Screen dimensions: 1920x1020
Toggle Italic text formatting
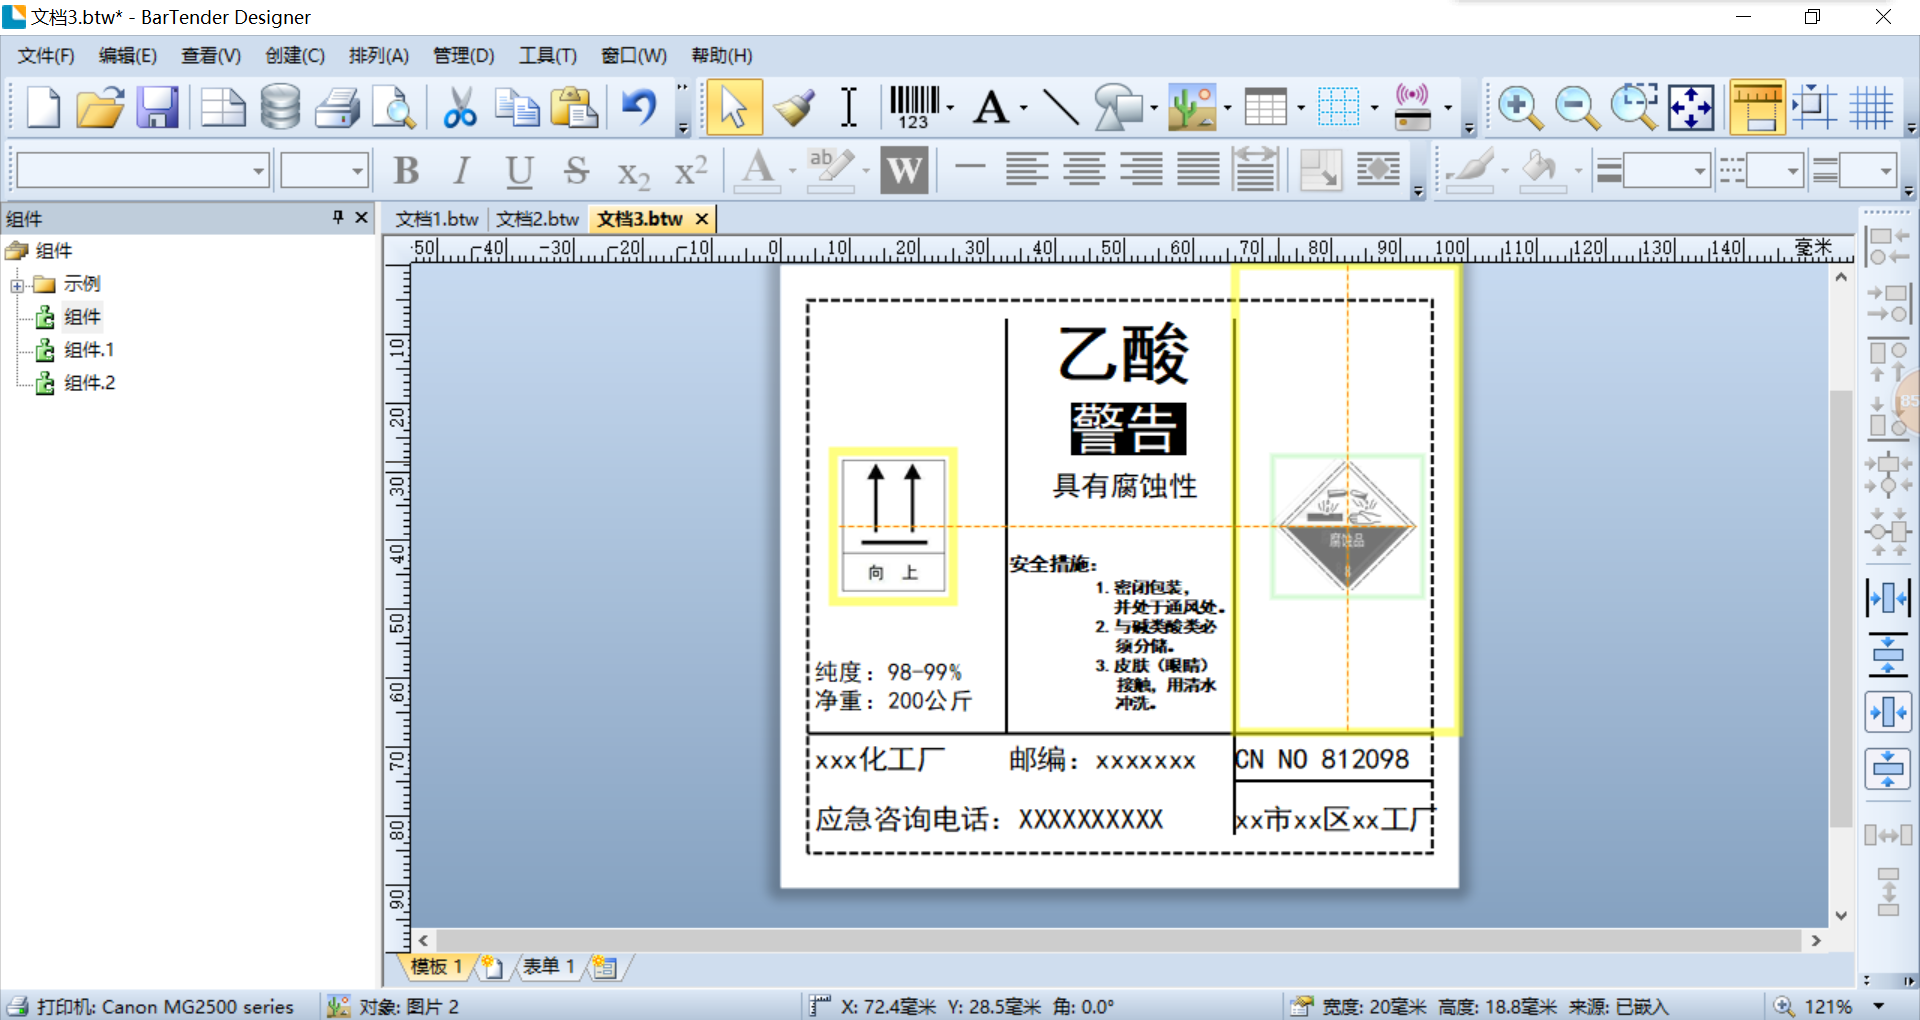pos(461,171)
